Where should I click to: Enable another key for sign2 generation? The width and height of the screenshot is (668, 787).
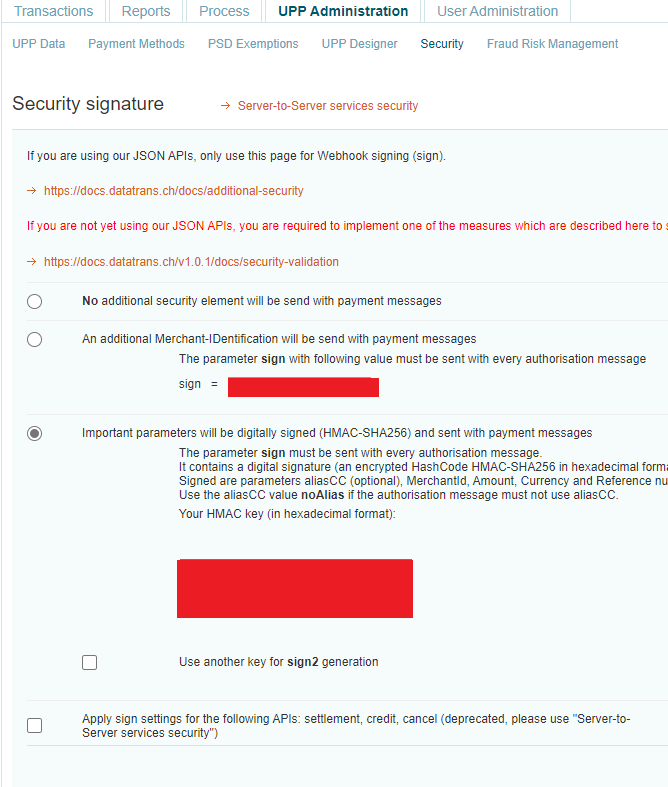point(90,662)
